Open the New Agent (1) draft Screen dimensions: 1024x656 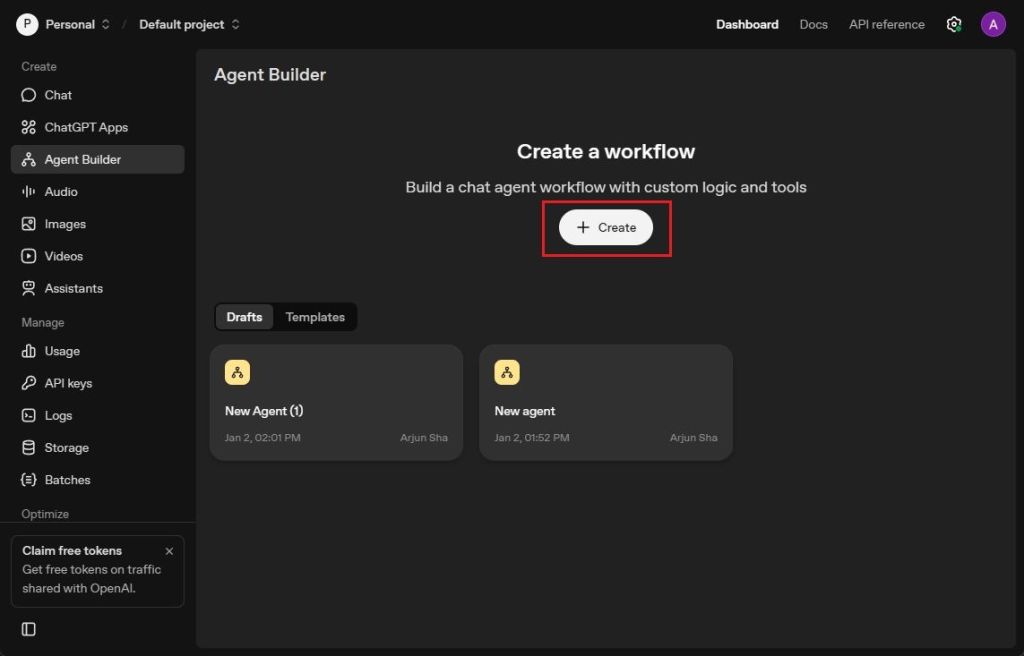pos(336,402)
